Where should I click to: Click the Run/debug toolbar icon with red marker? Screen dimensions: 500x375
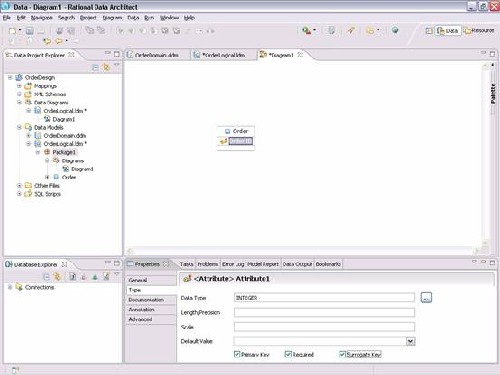[306, 31]
